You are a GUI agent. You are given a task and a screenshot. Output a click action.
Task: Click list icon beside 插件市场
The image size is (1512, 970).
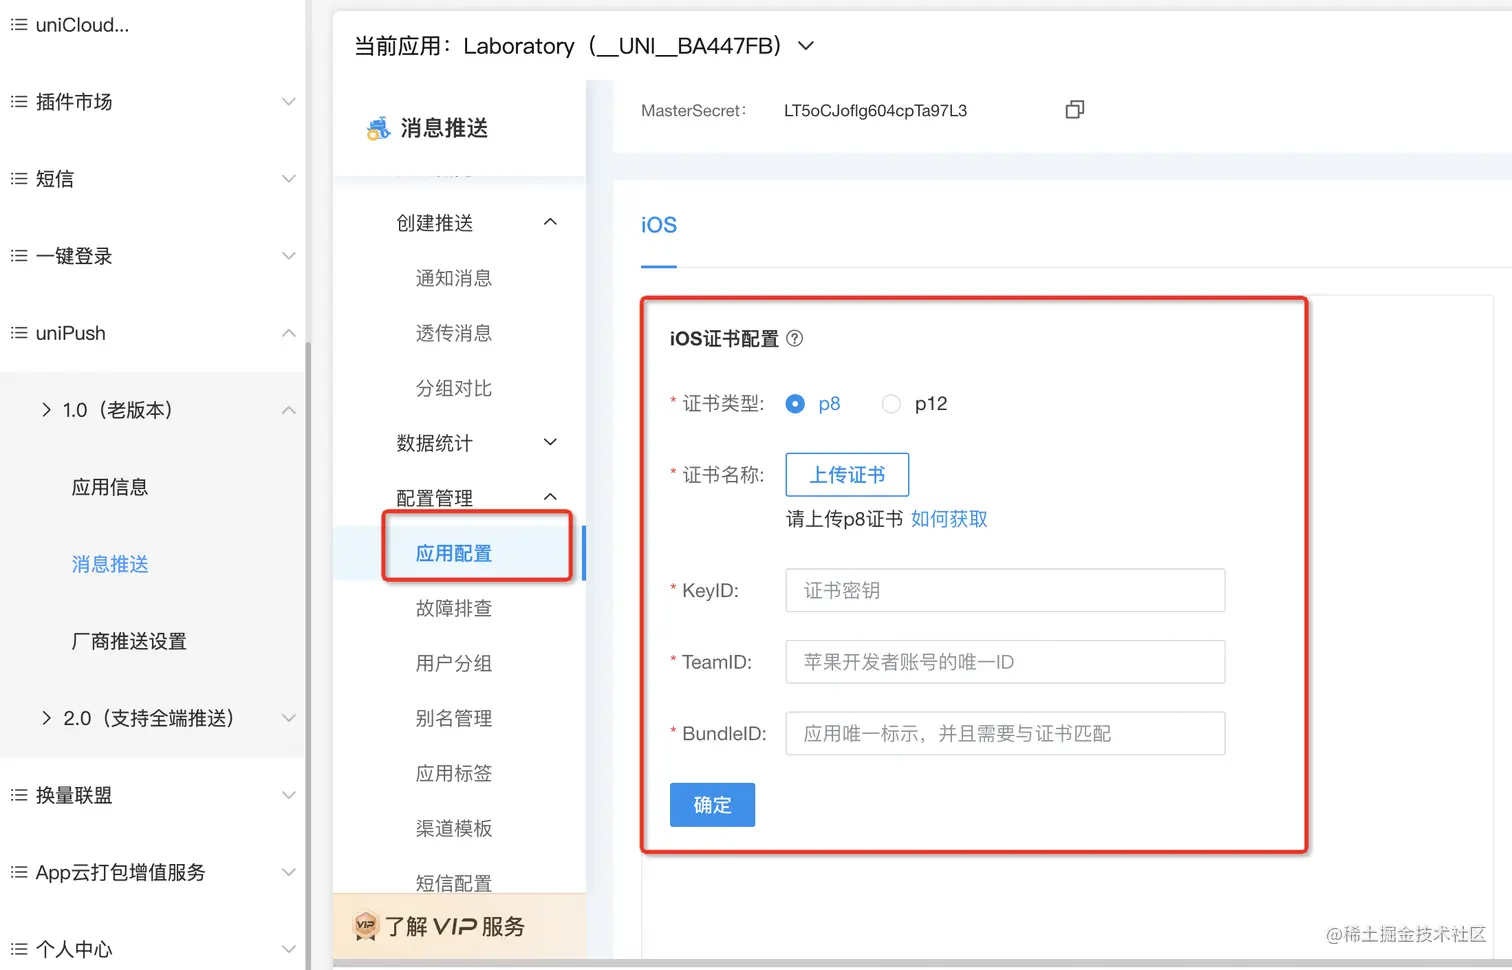[x=19, y=102]
